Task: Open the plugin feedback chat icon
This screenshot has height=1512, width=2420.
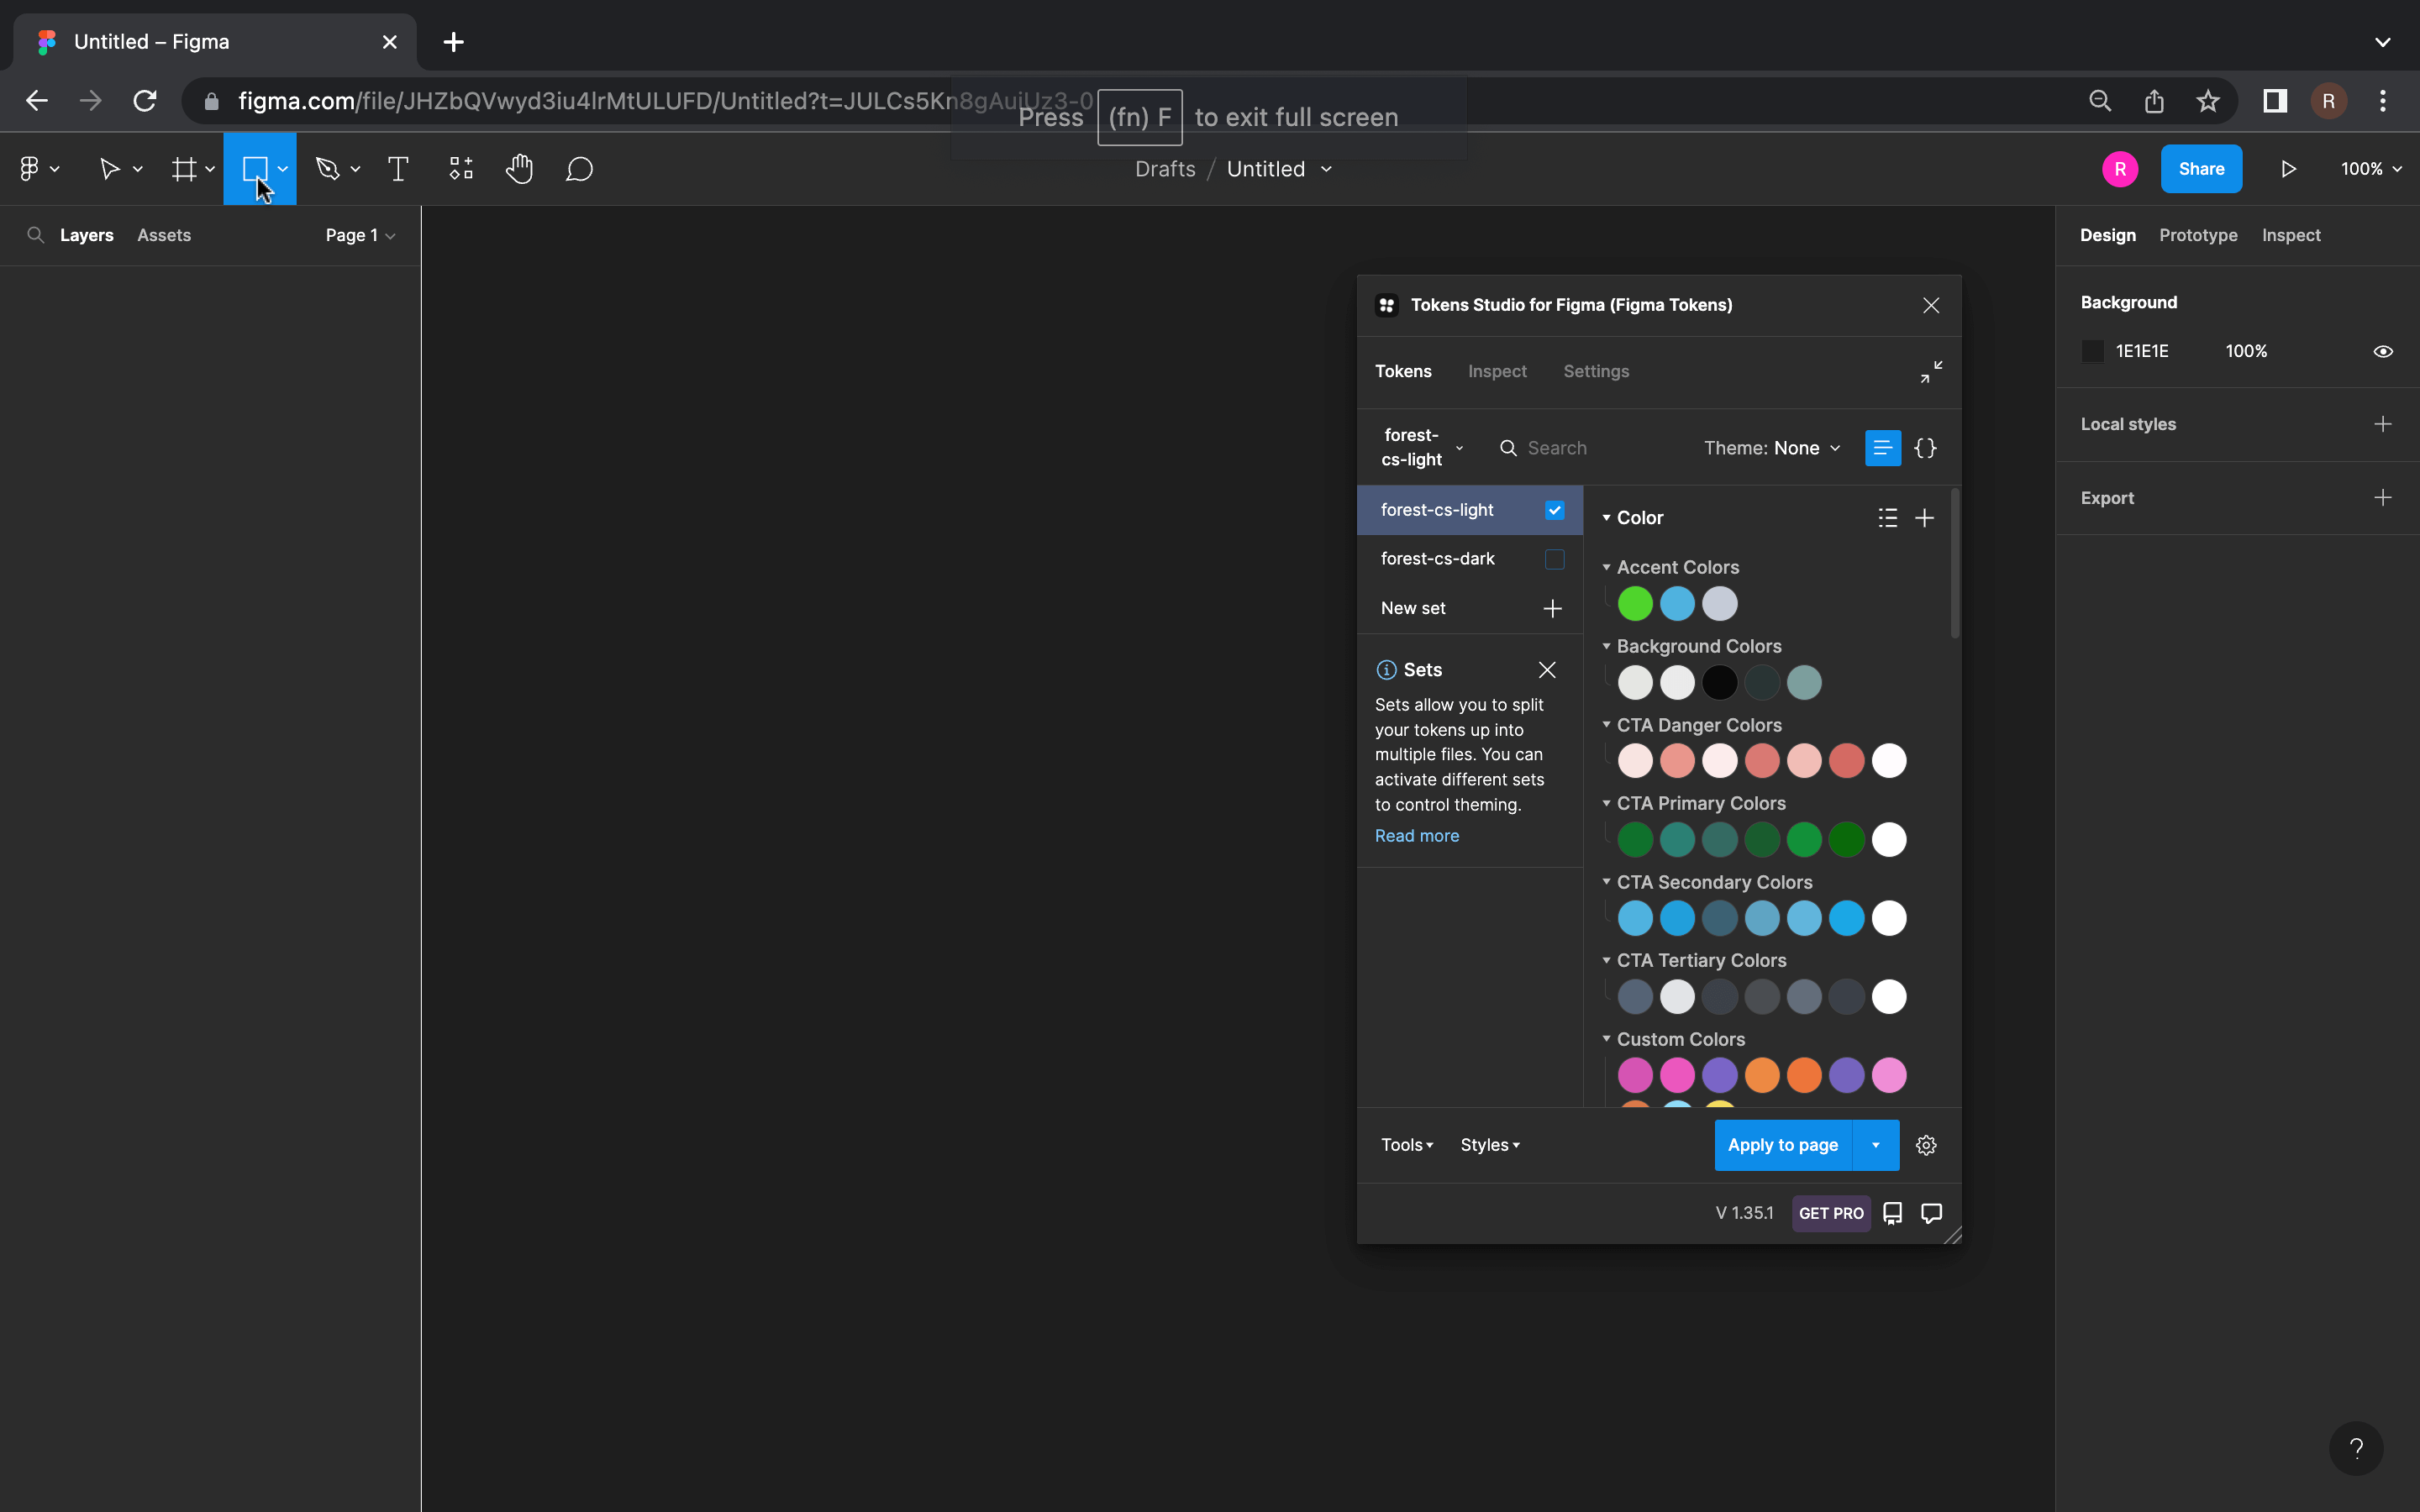Action: point(1932,1213)
